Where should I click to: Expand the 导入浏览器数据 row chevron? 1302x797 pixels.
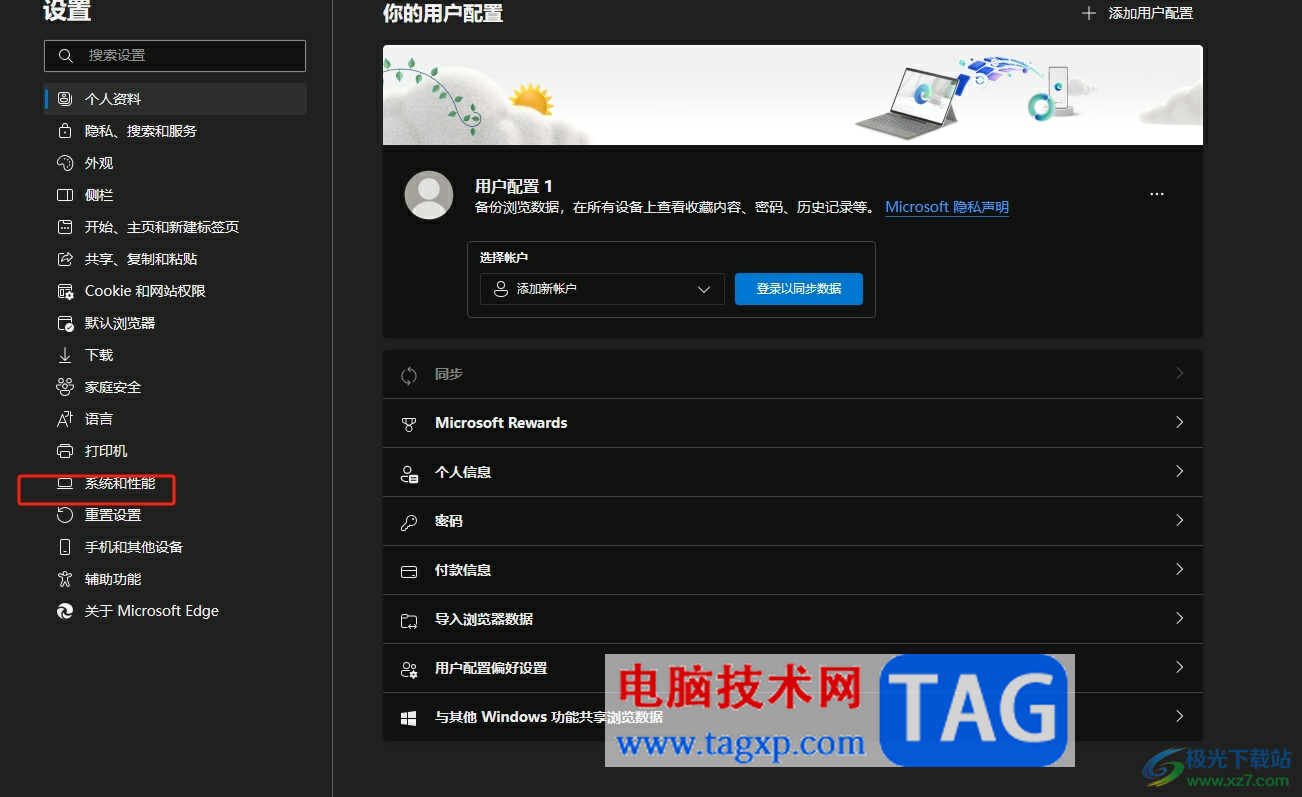1180,618
